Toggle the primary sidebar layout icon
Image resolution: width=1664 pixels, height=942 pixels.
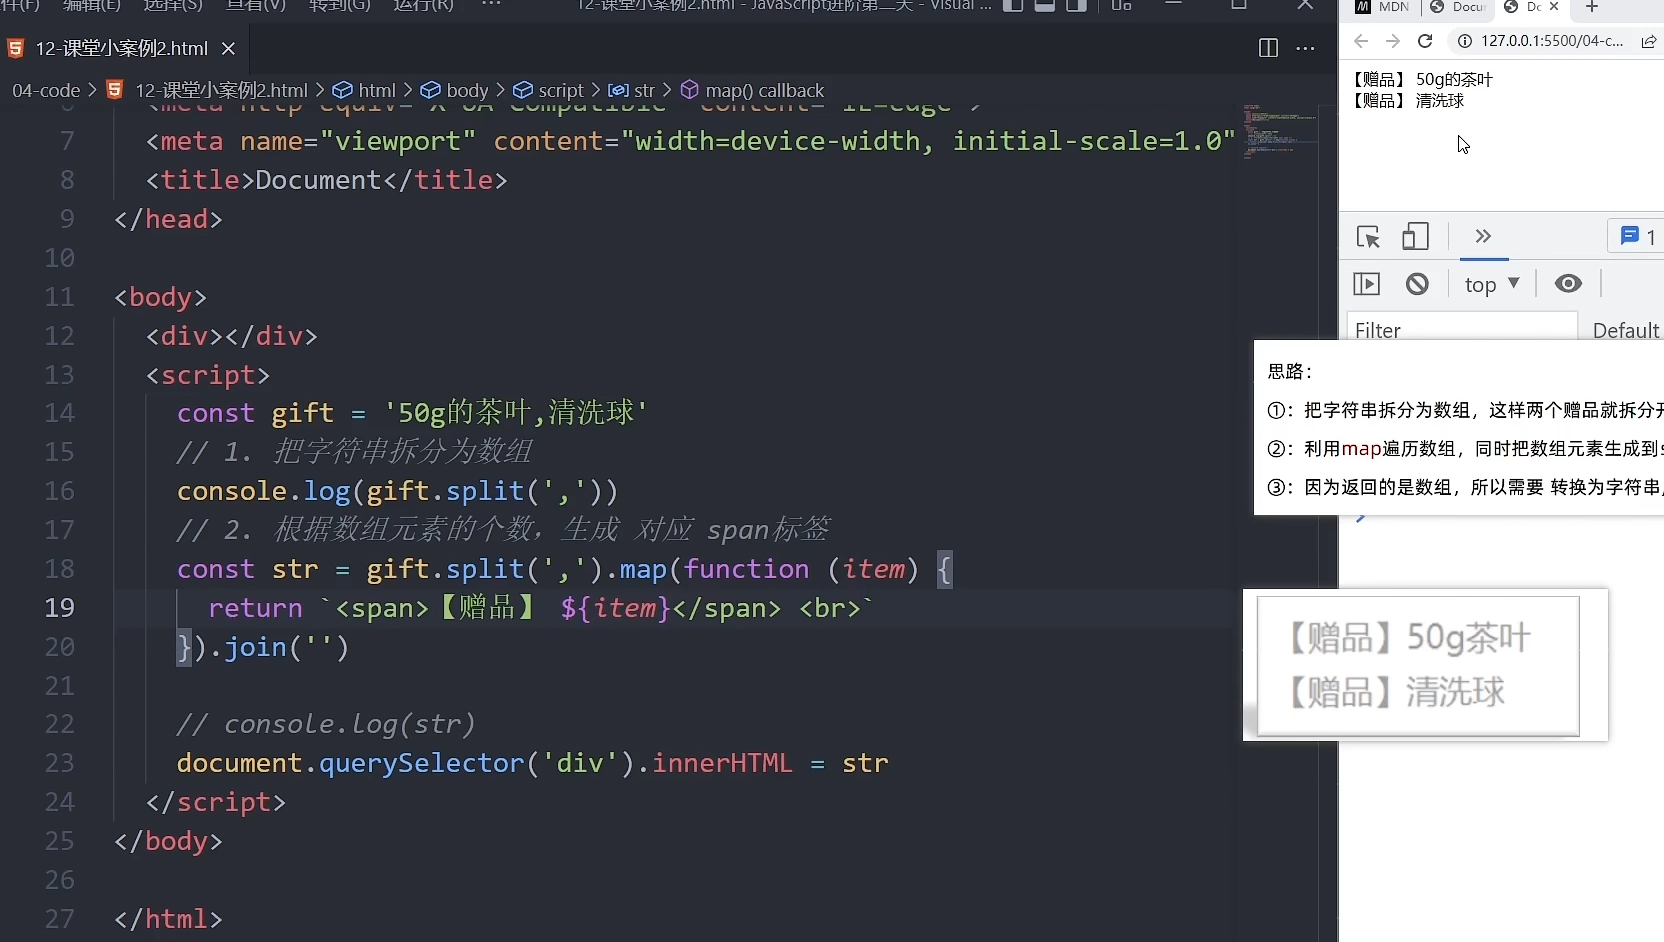[1013, 5]
